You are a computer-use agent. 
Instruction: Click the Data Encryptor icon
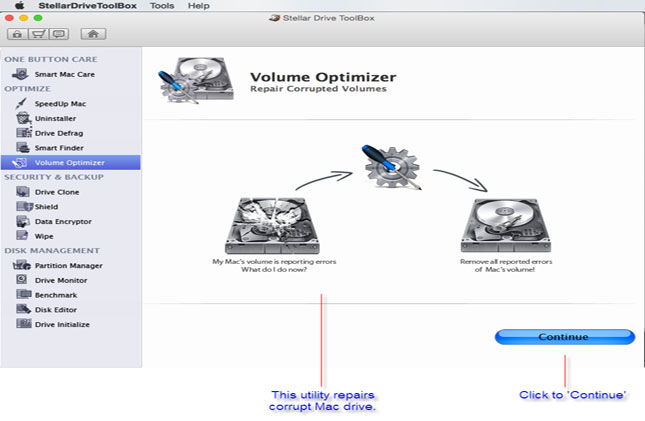click(23, 221)
